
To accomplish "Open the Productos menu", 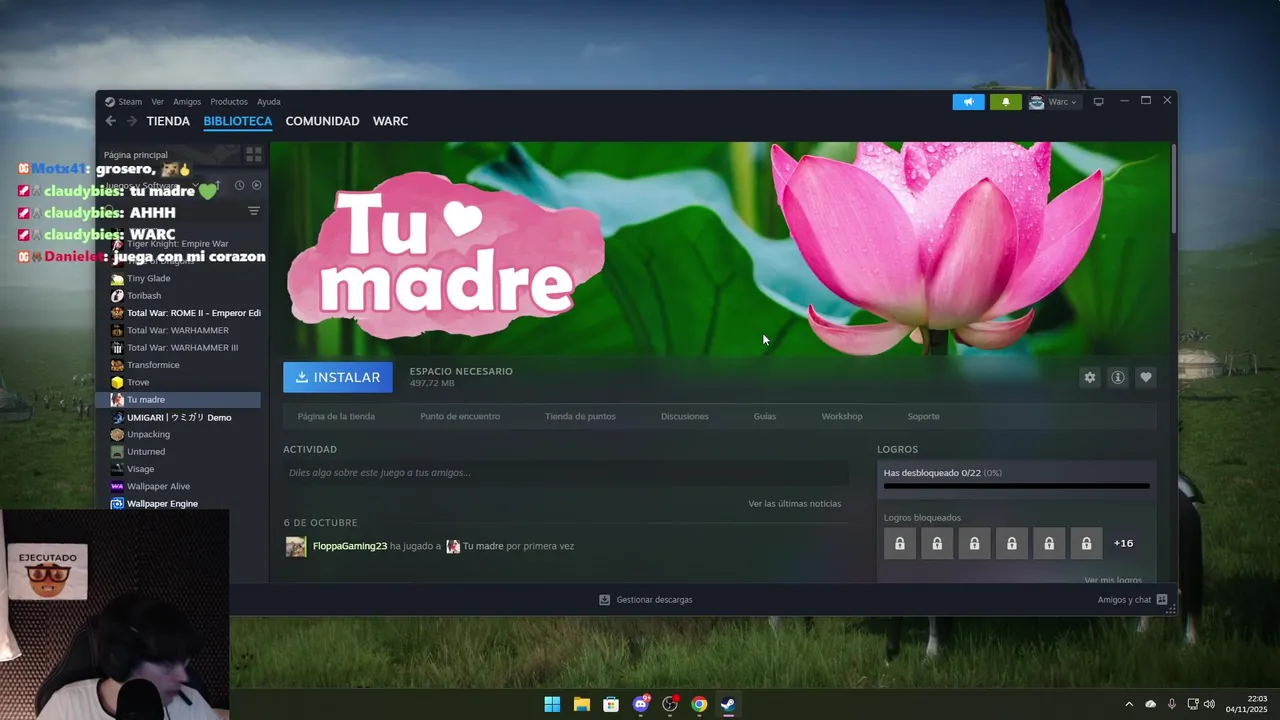I will (229, 102).
